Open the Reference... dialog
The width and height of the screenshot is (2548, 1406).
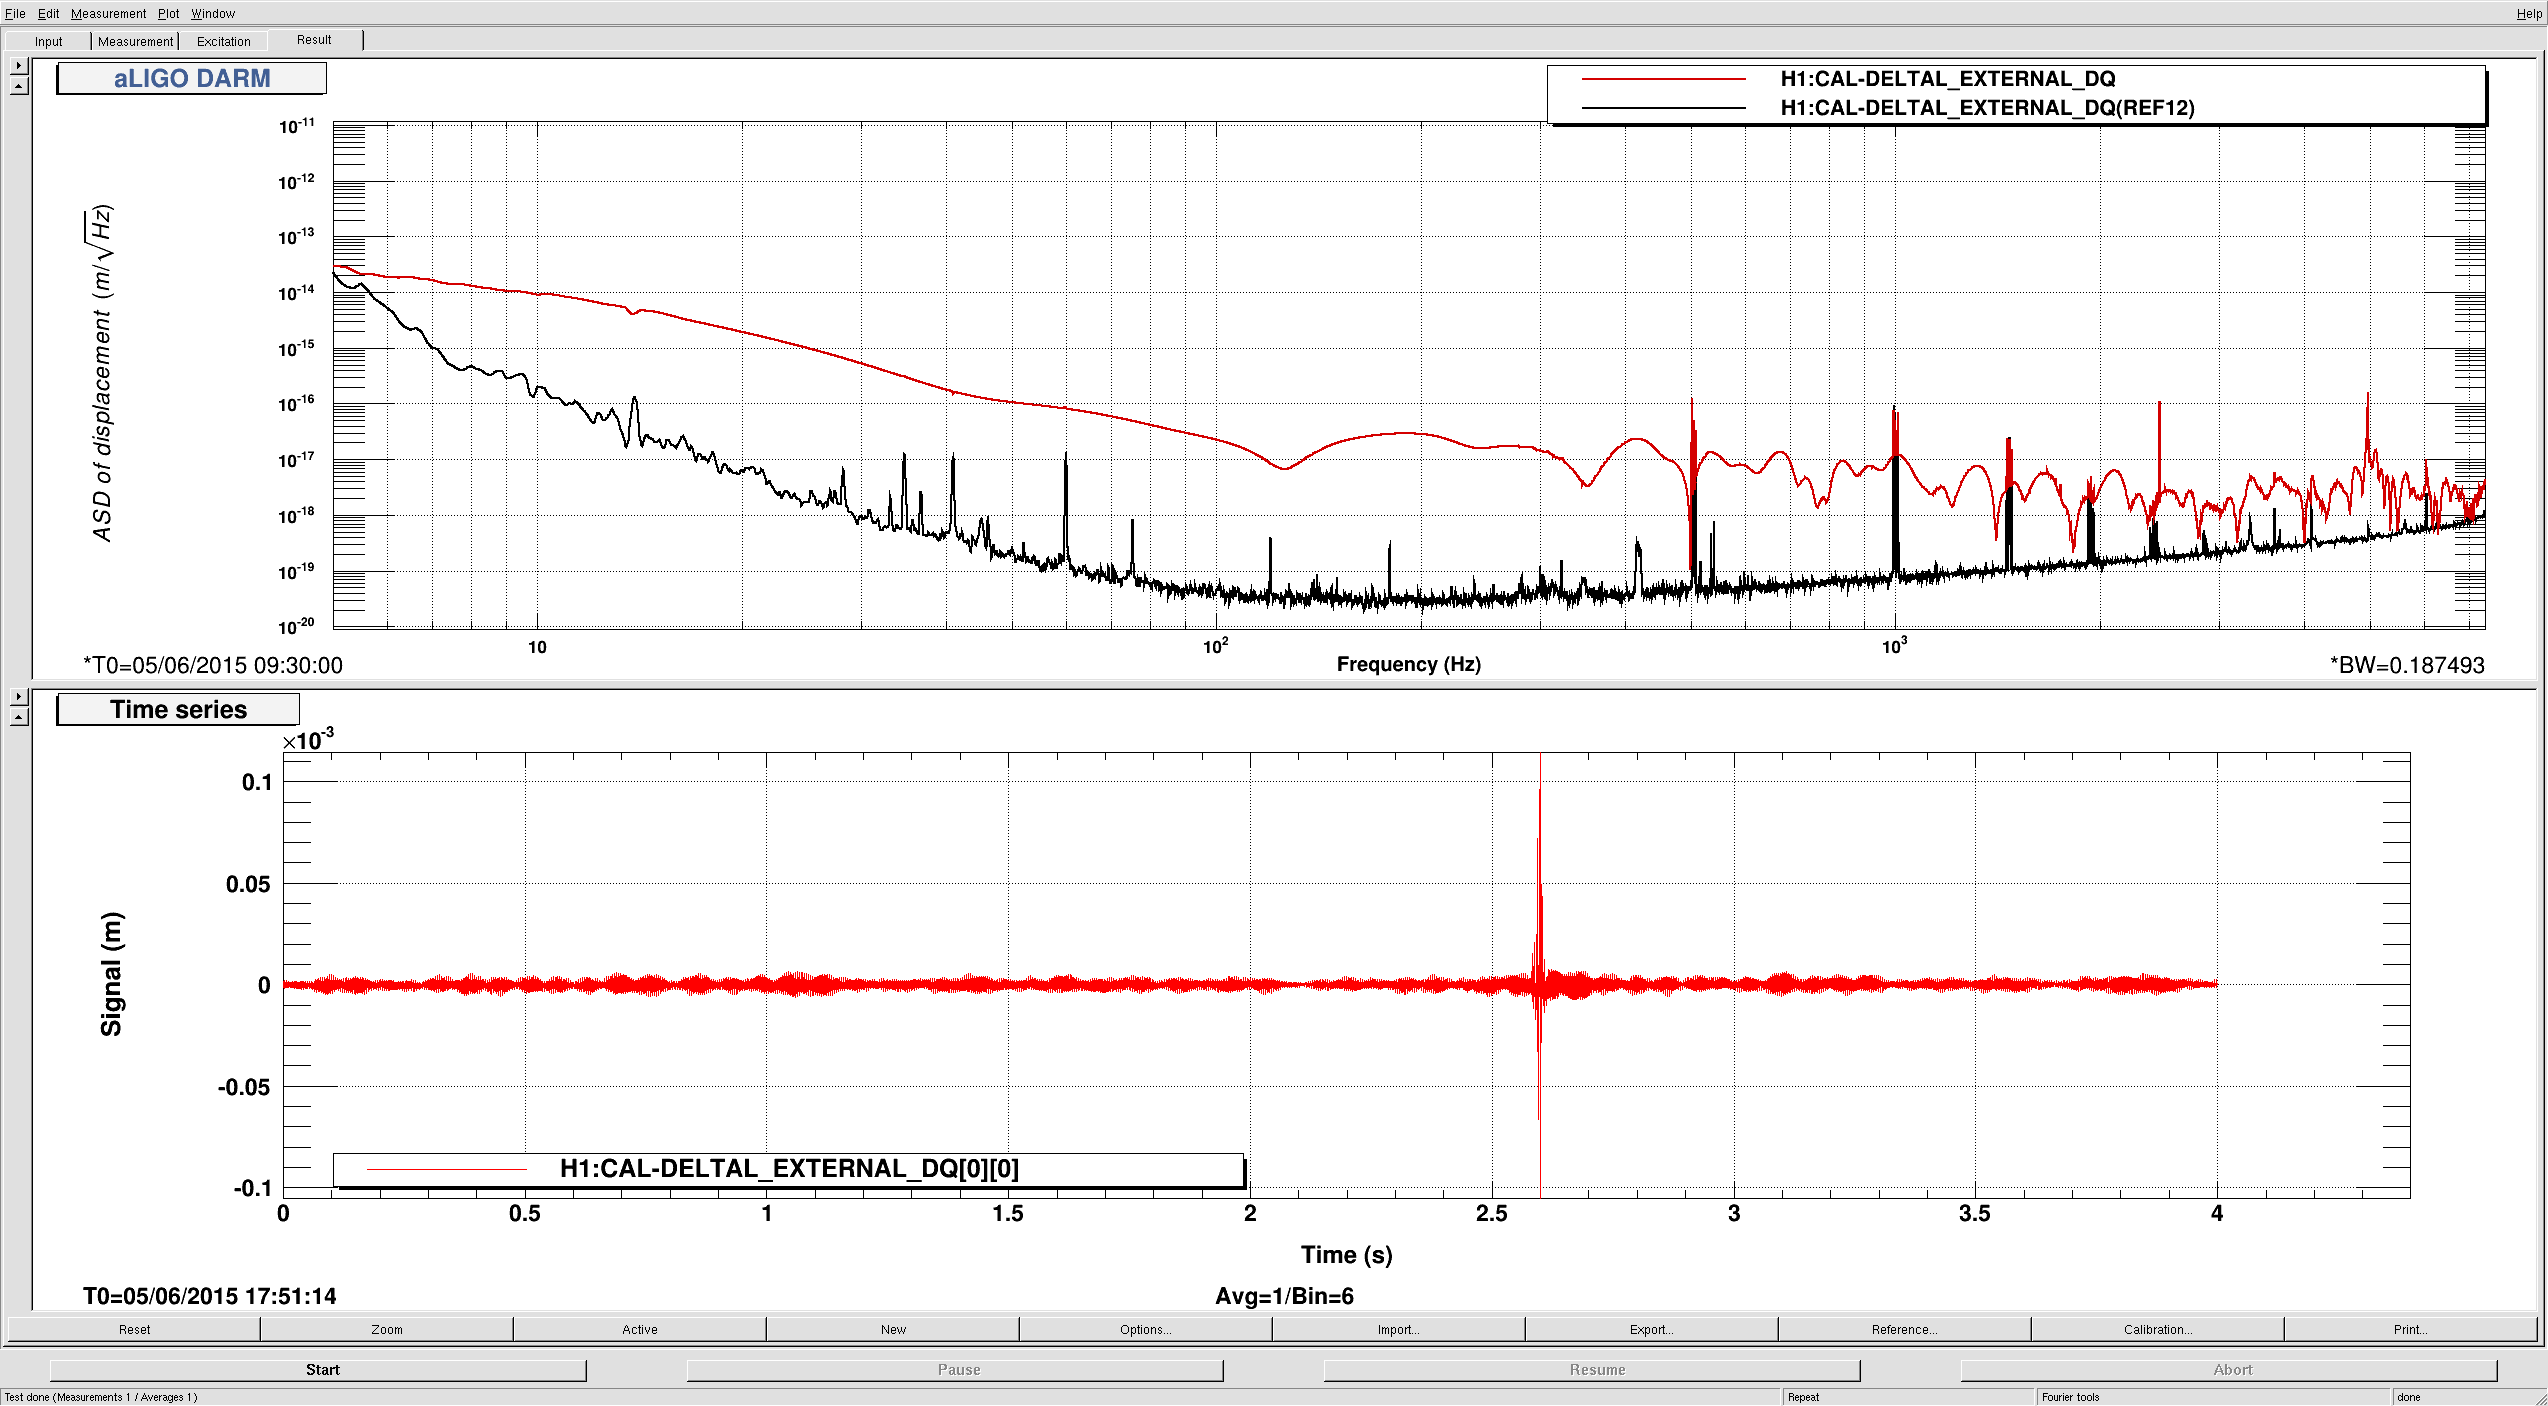1905,1329
